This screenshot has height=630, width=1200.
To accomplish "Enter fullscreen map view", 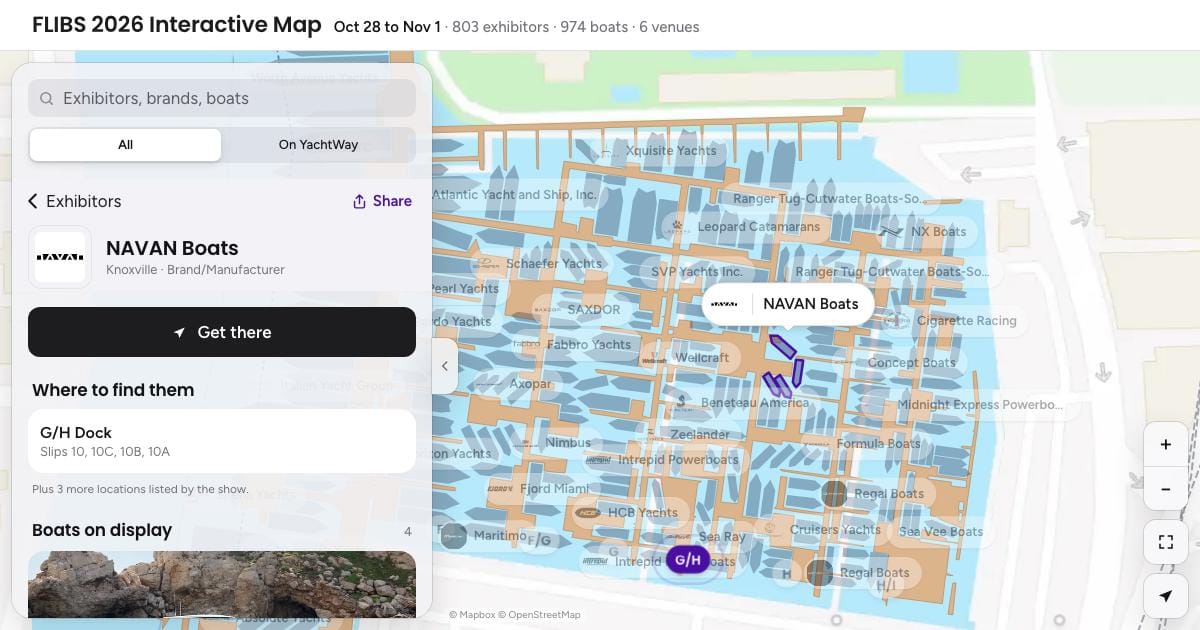I will [1165, 542].
